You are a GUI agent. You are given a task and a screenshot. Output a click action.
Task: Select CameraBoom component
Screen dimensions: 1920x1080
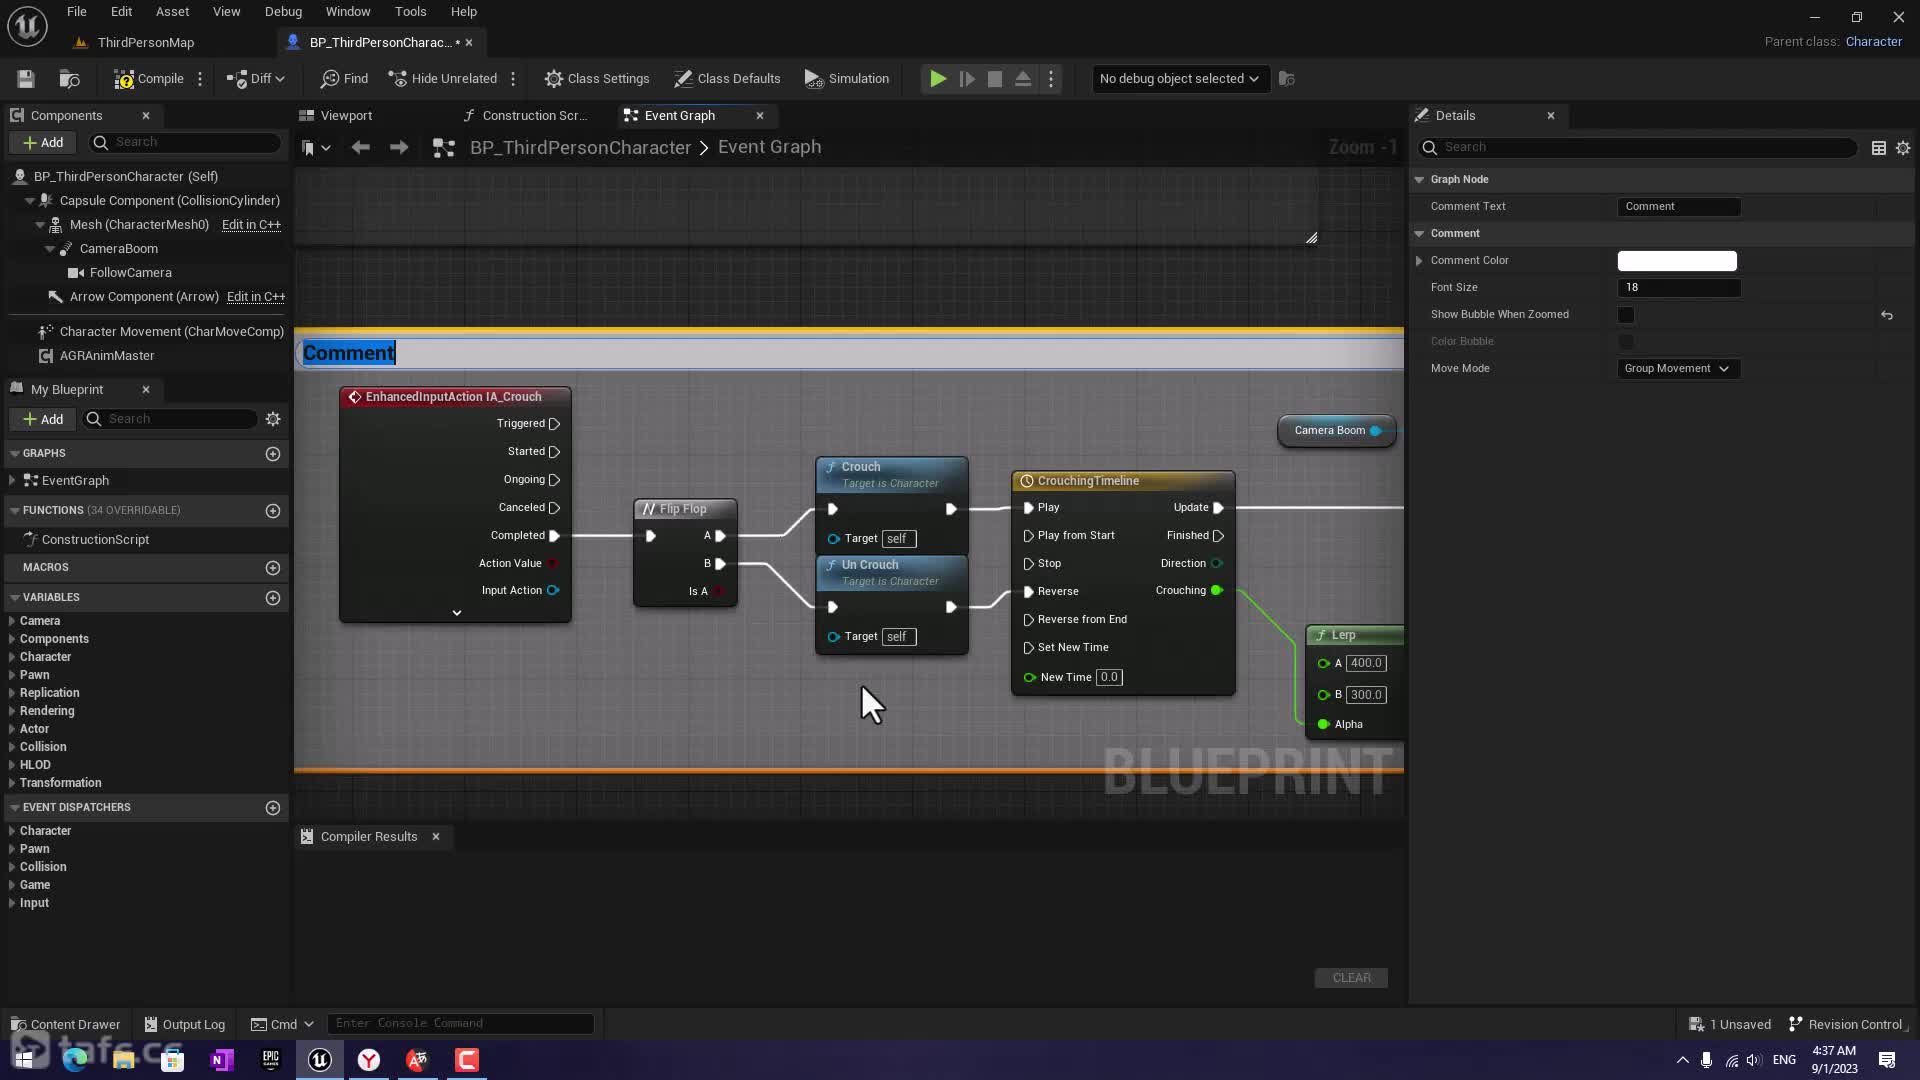coord(118,249)
